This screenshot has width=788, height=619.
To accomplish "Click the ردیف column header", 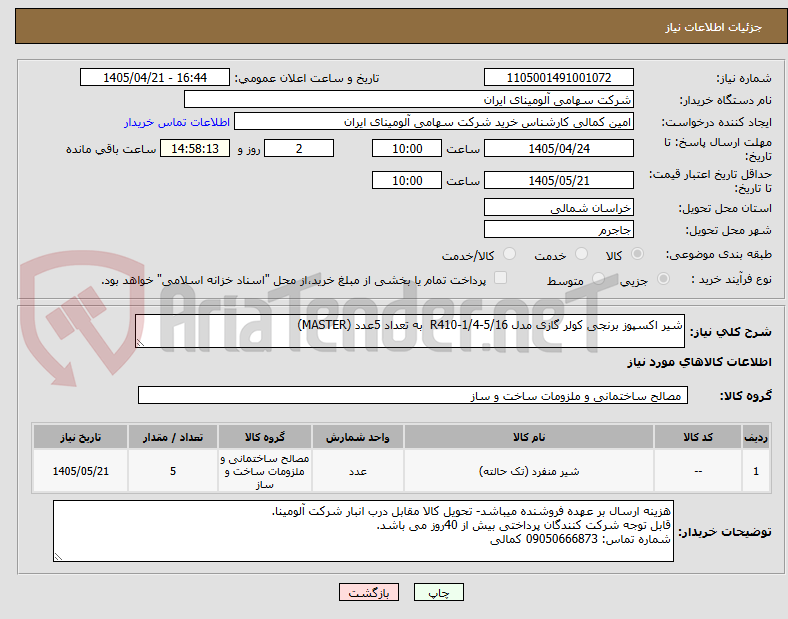I will pos(756,437).
